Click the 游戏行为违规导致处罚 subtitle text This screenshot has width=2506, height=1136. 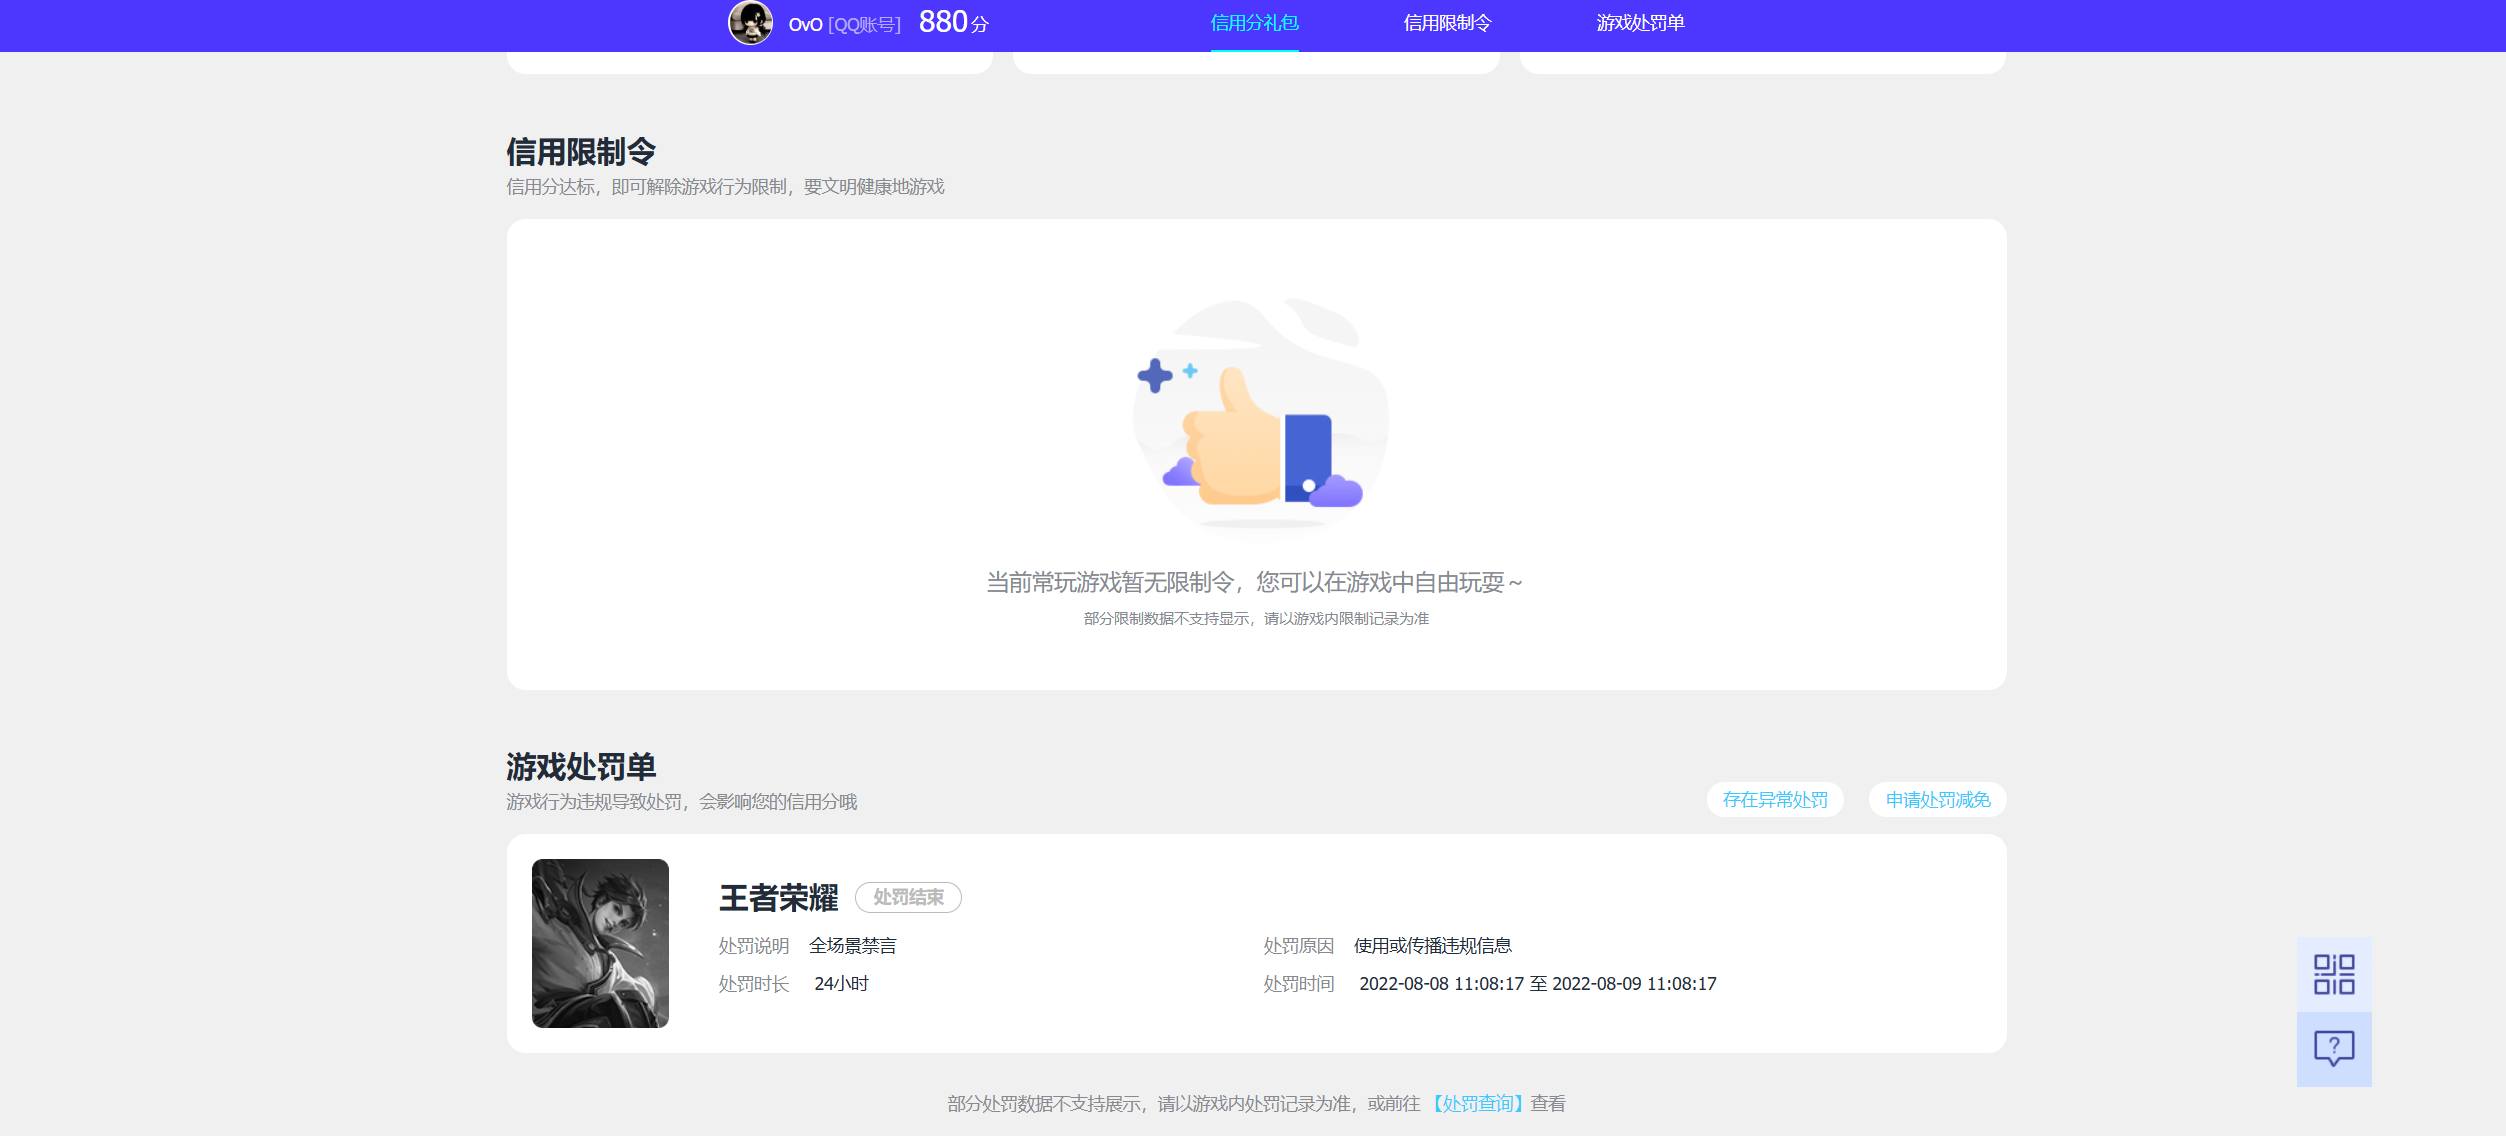(682, 802)
